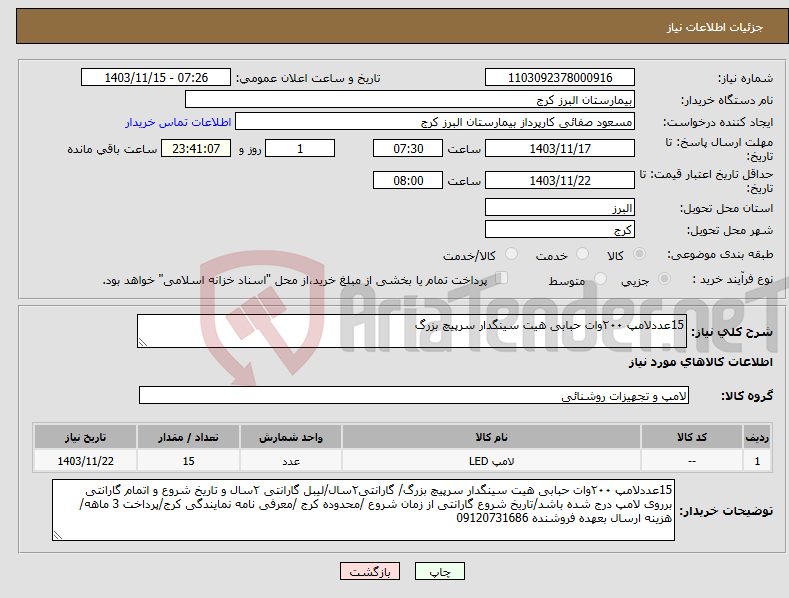
Task: Click the goods group field لامپ و تجهیزات روشنائی
Action: (414, 396)
